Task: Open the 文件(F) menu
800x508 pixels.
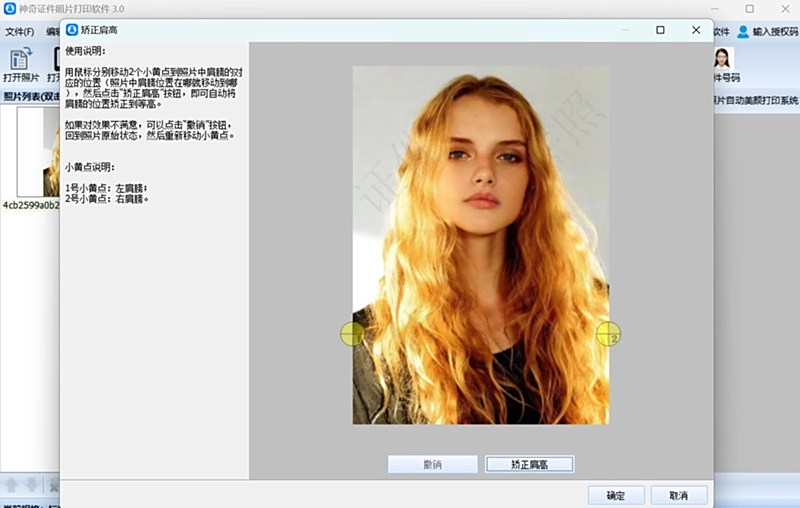Action: 19,32
